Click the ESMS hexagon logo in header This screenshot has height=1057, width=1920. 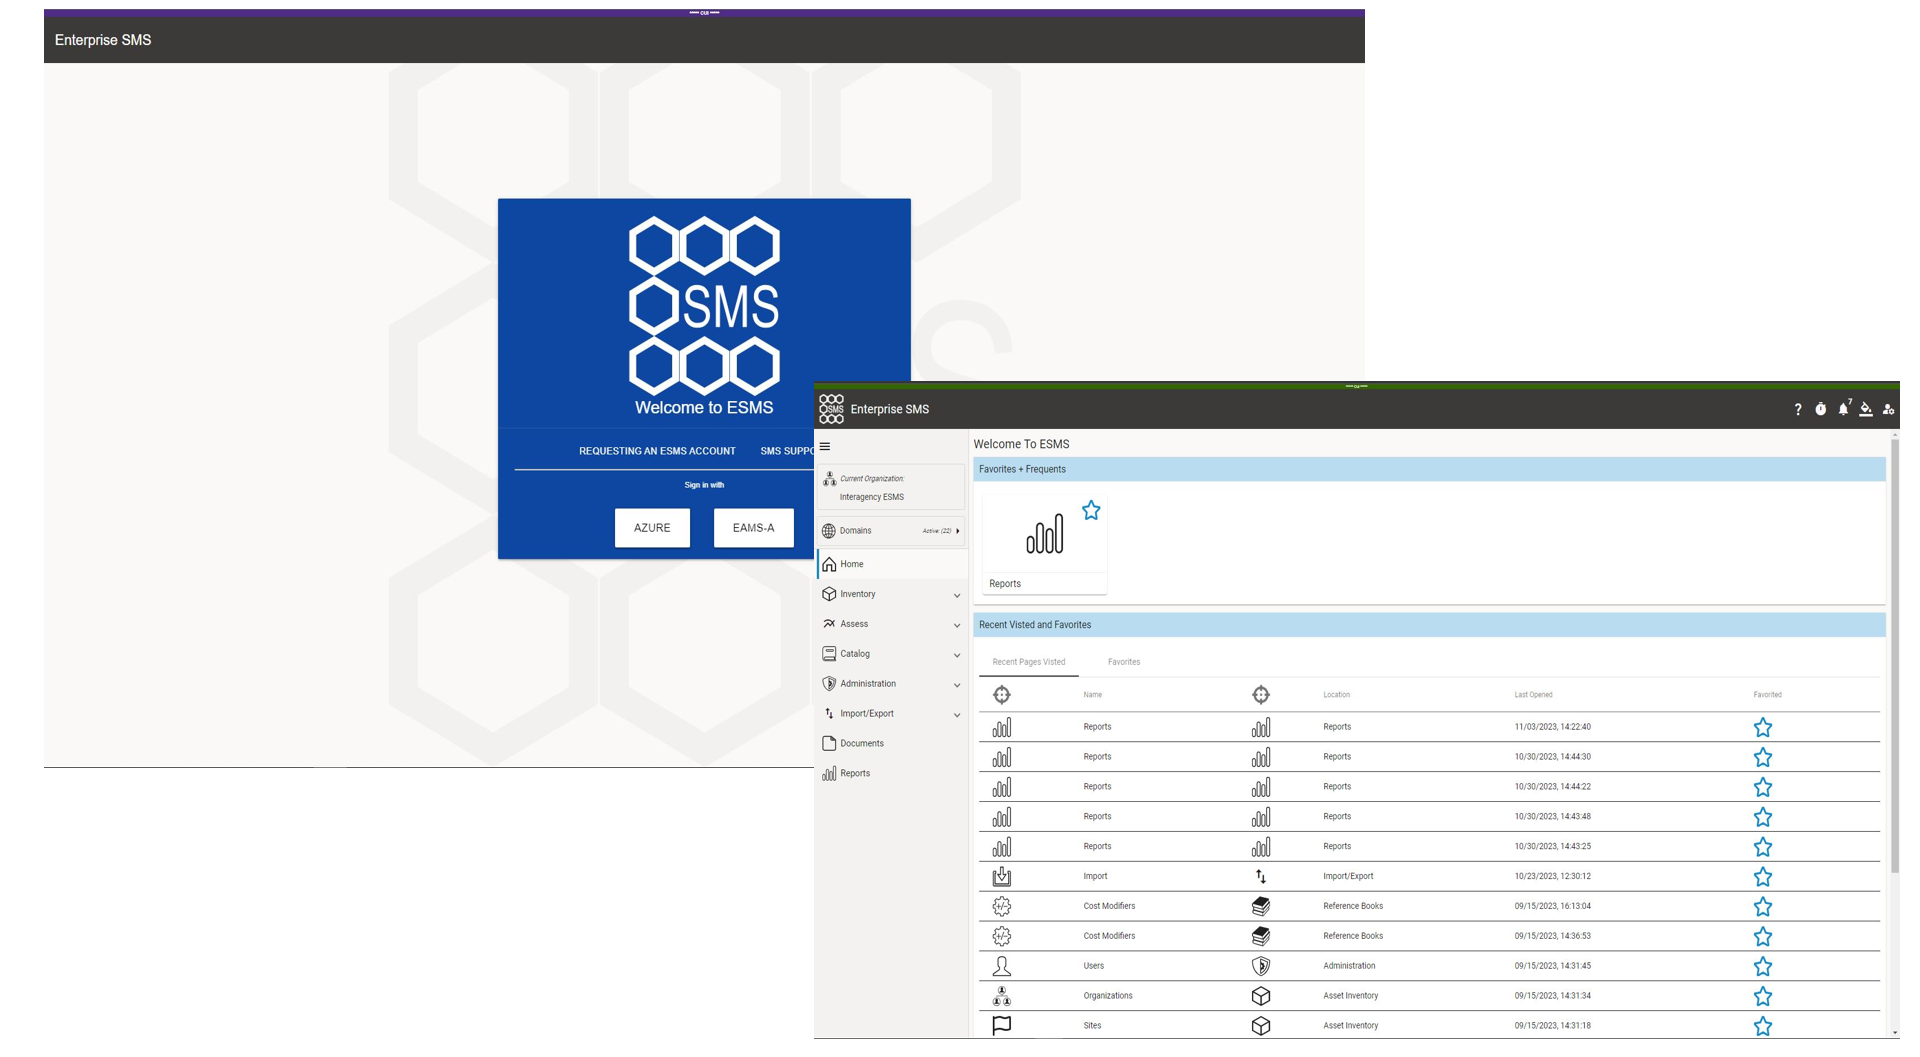click(831, 410)
